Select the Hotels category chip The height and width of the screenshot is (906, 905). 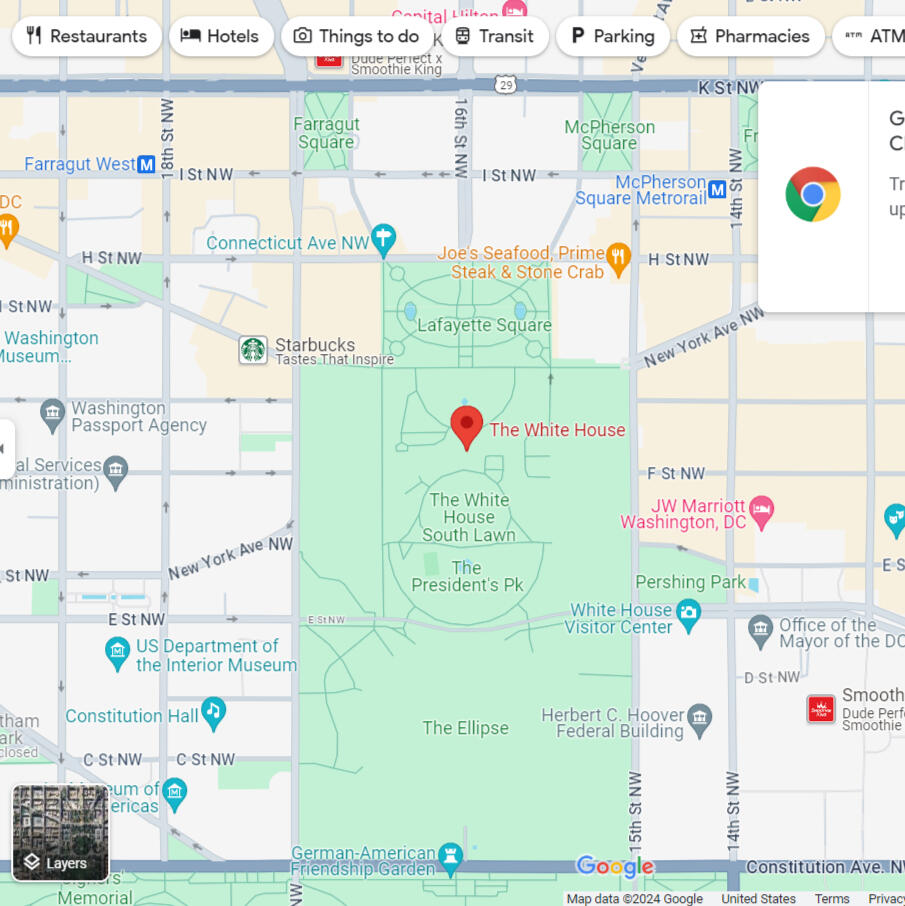coord(220,36)
